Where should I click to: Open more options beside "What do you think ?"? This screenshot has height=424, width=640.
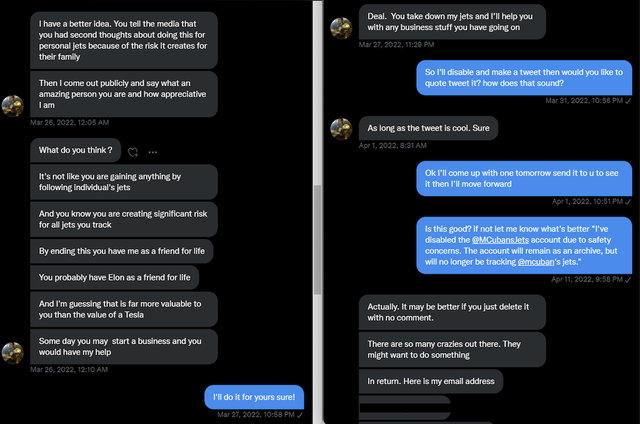tap(152, 152)
